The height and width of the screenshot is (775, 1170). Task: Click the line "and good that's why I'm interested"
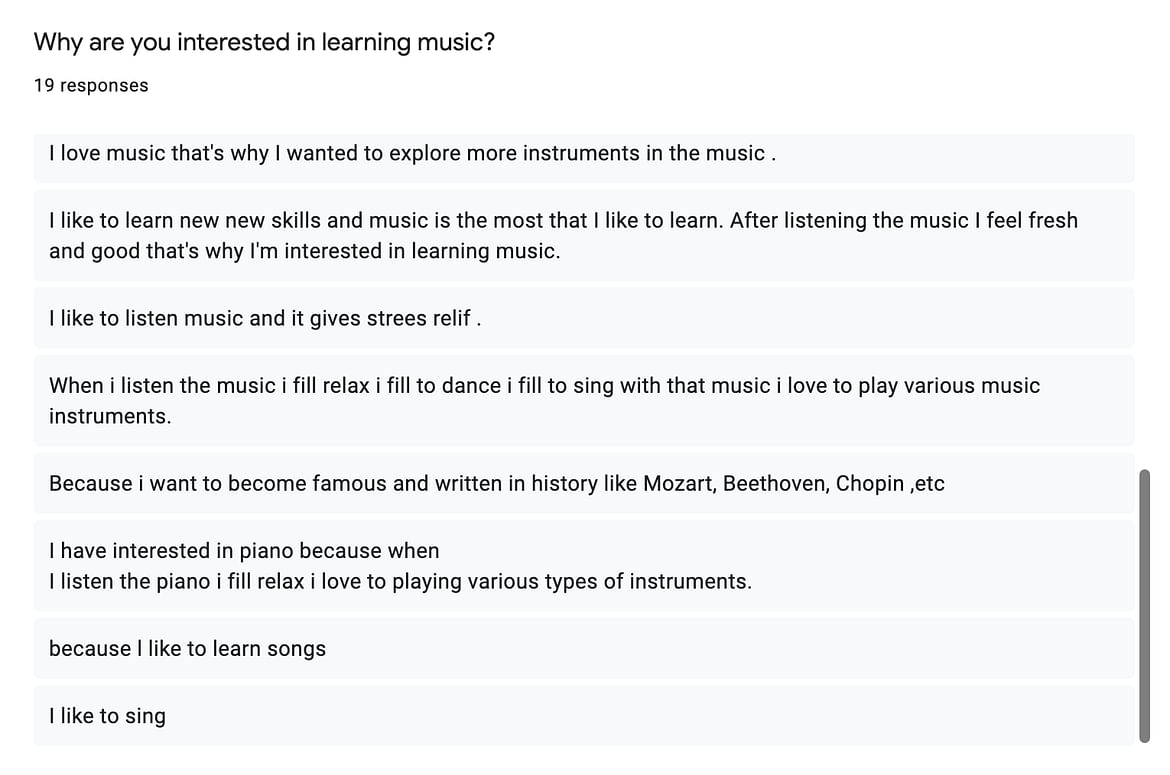tap(304, 251)
